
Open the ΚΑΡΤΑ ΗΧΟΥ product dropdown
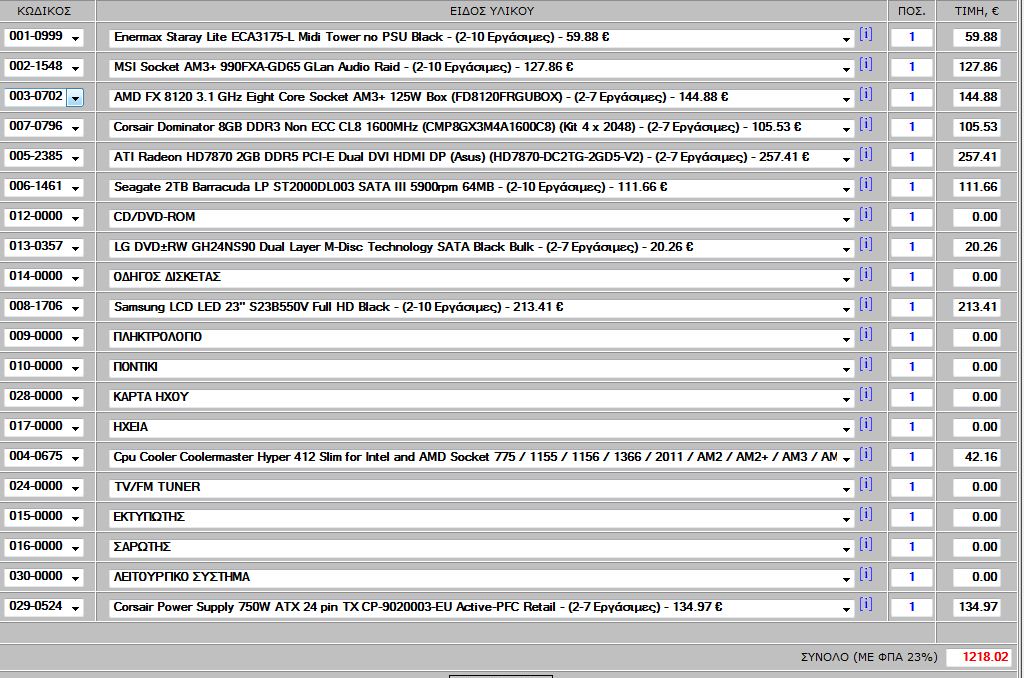click(x=846, y=399)
